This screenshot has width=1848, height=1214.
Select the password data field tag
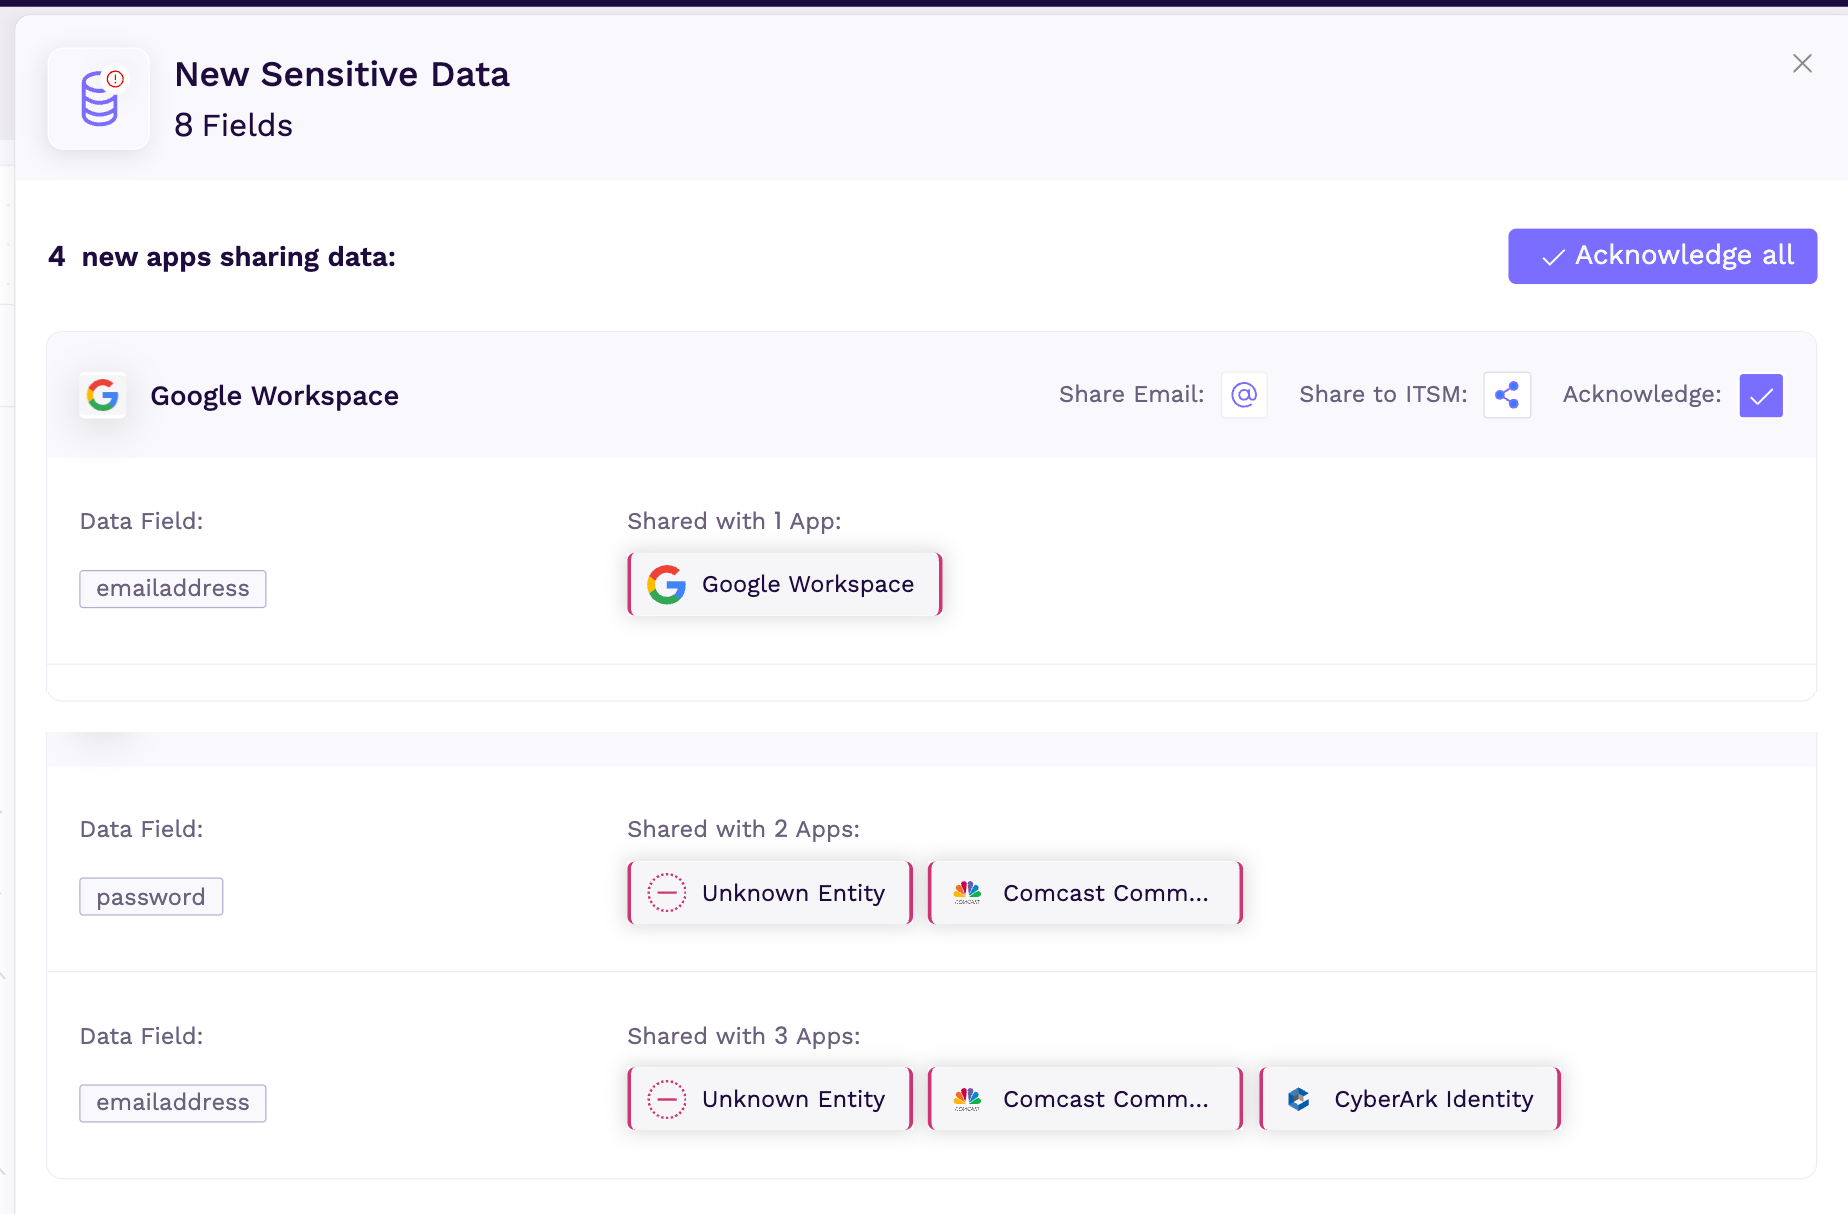pos(151,897)
